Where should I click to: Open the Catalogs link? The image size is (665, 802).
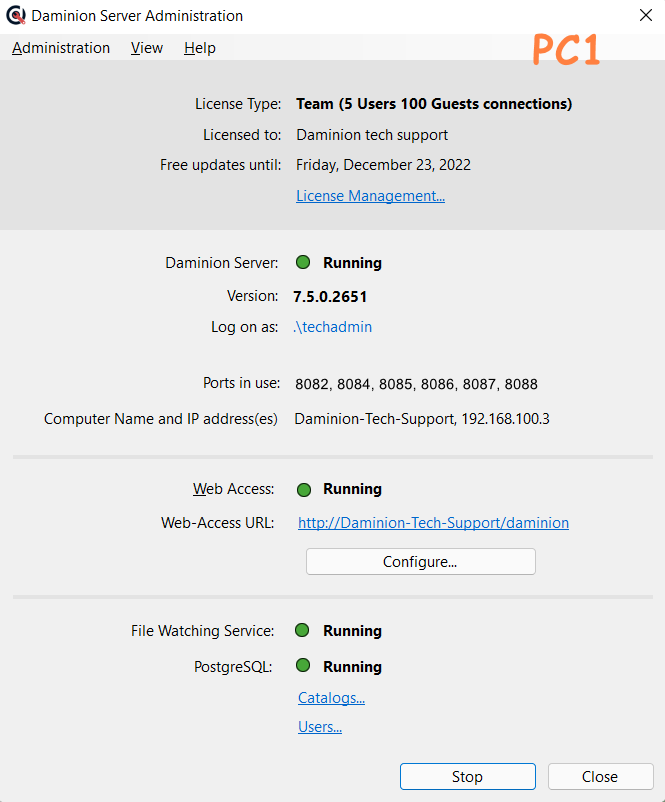(x=331, y=698)
